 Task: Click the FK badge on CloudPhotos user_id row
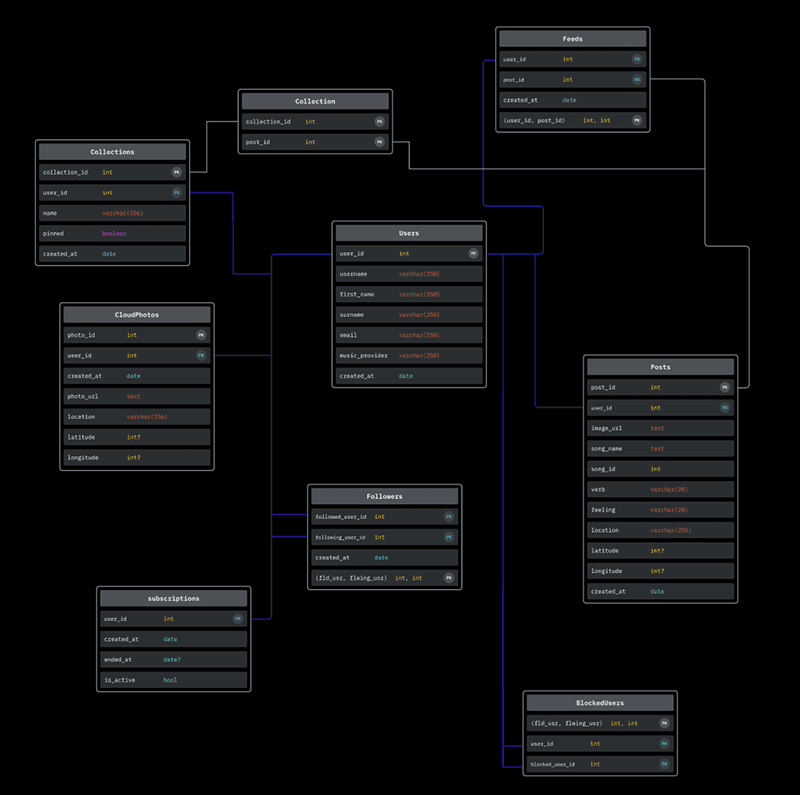pyautogui.click(x=201, y=356)
